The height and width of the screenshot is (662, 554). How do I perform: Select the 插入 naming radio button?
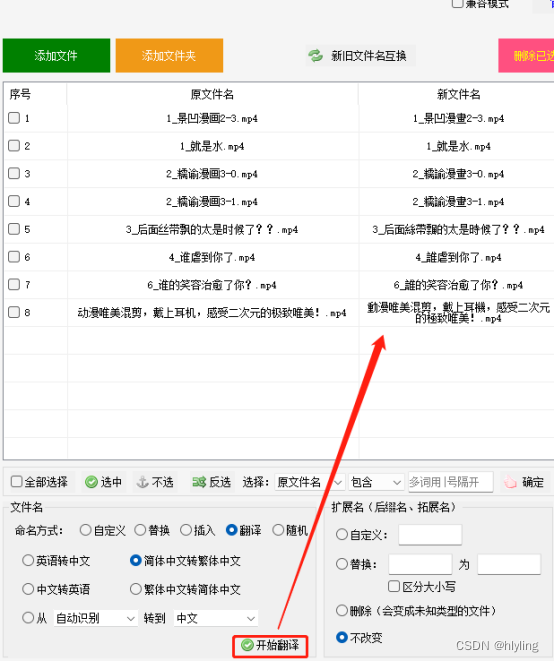click(x=186, y=530)
